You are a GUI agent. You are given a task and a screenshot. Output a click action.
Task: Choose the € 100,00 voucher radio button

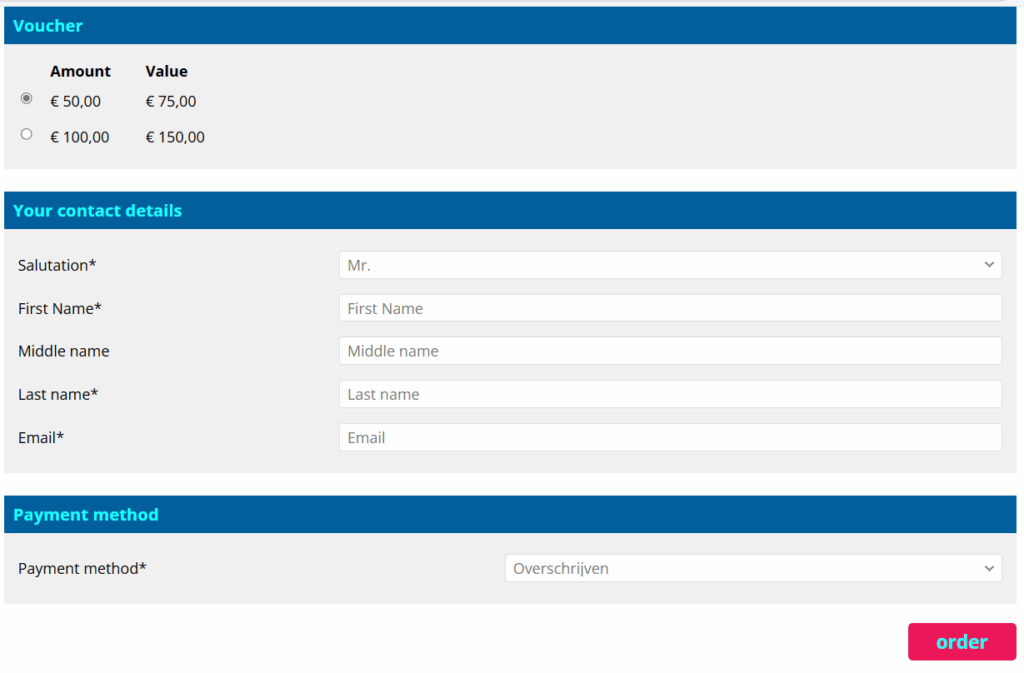pyautogui.click(x=26, y=134)
